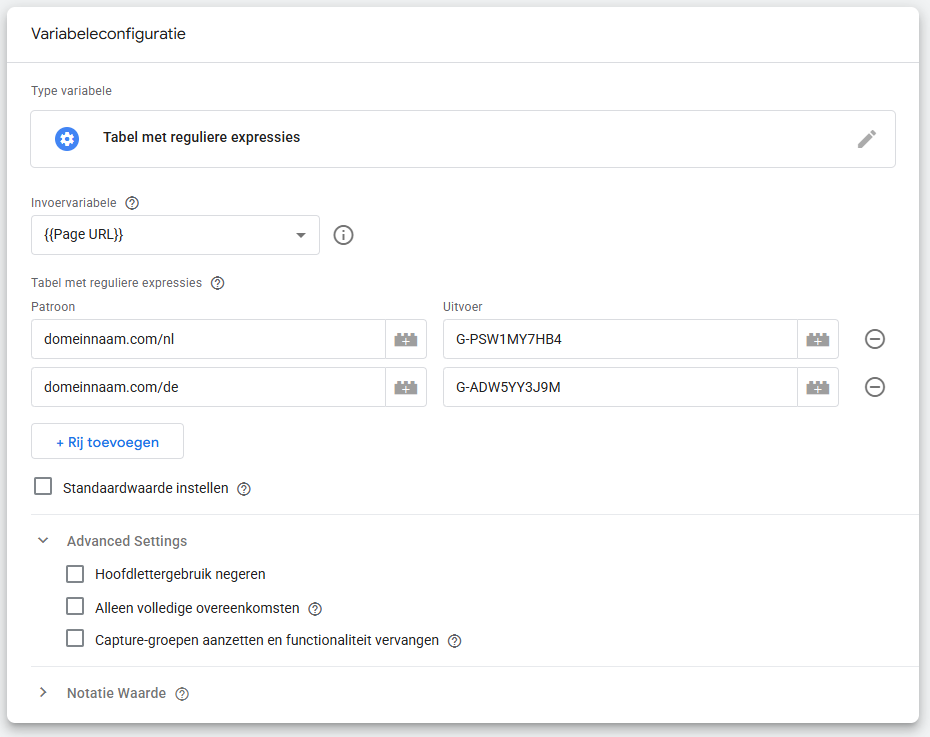930x737 pixels.
Task: Toggle Capture-groepen aanzetten checkbox
Action: coord(75,639)
